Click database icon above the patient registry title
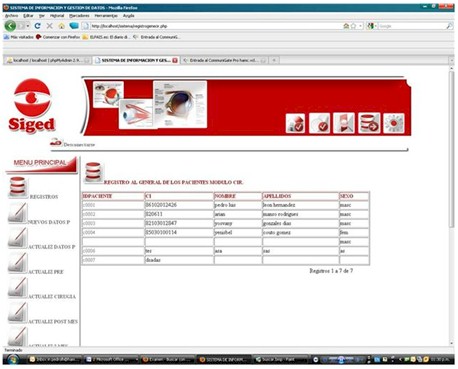The height and width of the screenshot is (369, 458). (94, 172)
